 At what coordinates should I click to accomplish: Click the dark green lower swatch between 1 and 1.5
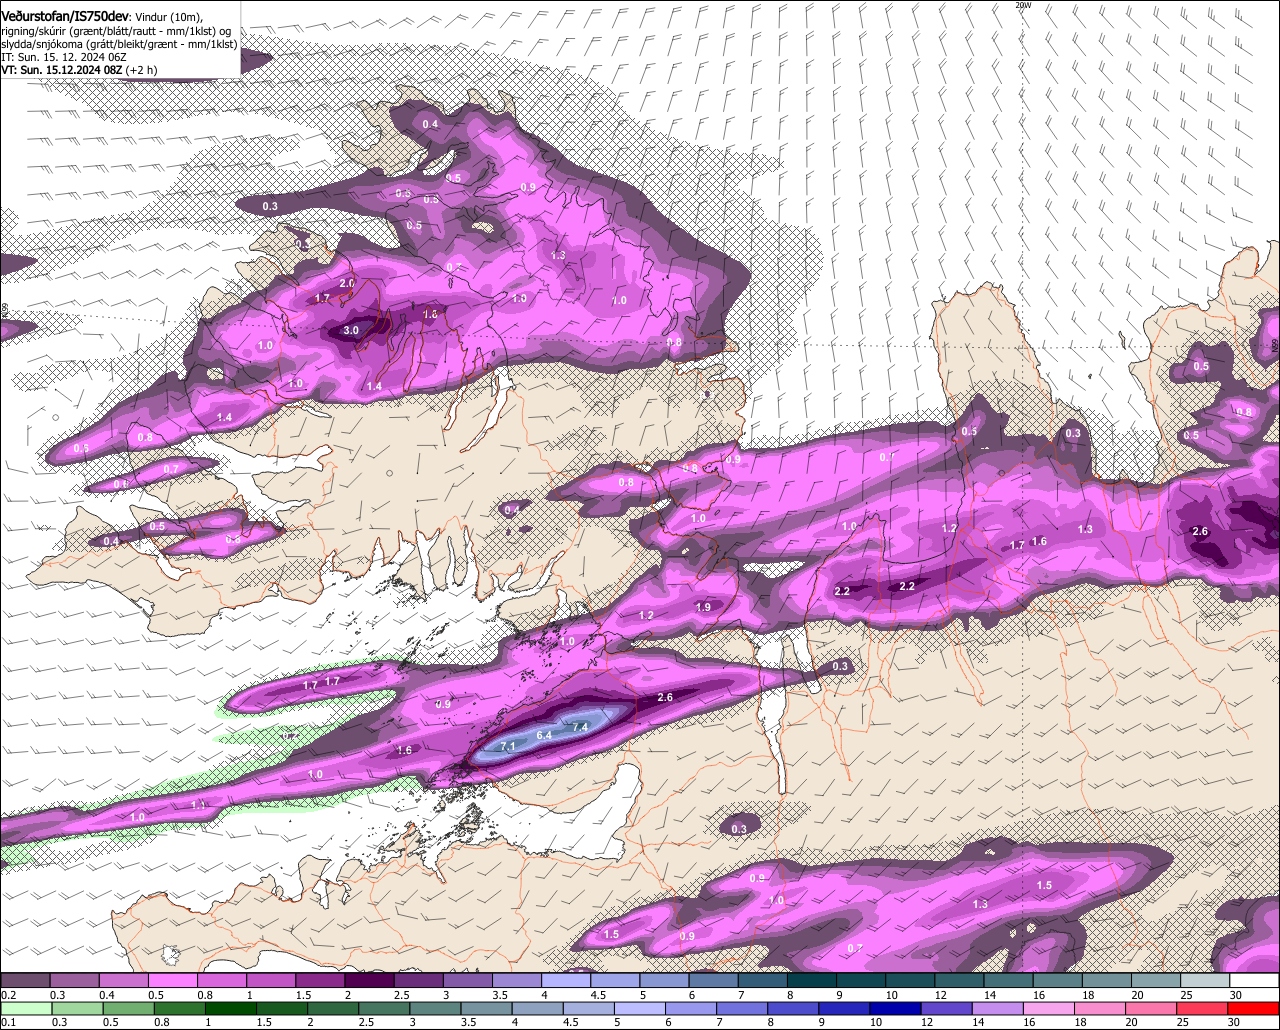click(231, 1008)
